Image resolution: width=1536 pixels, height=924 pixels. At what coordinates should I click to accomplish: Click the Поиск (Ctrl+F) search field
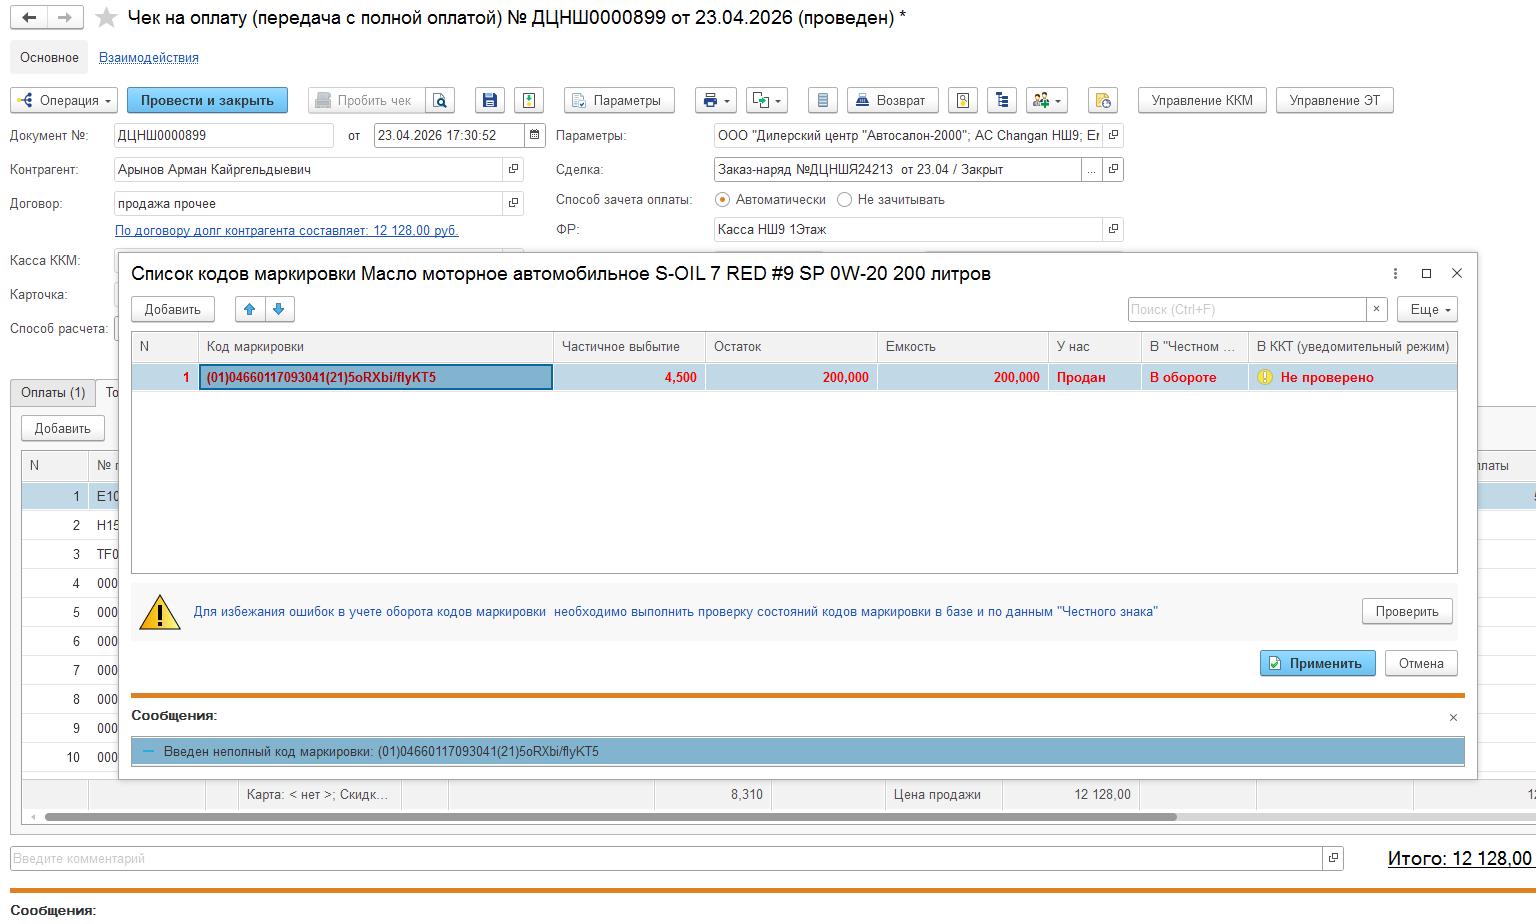pos(1246,309)
